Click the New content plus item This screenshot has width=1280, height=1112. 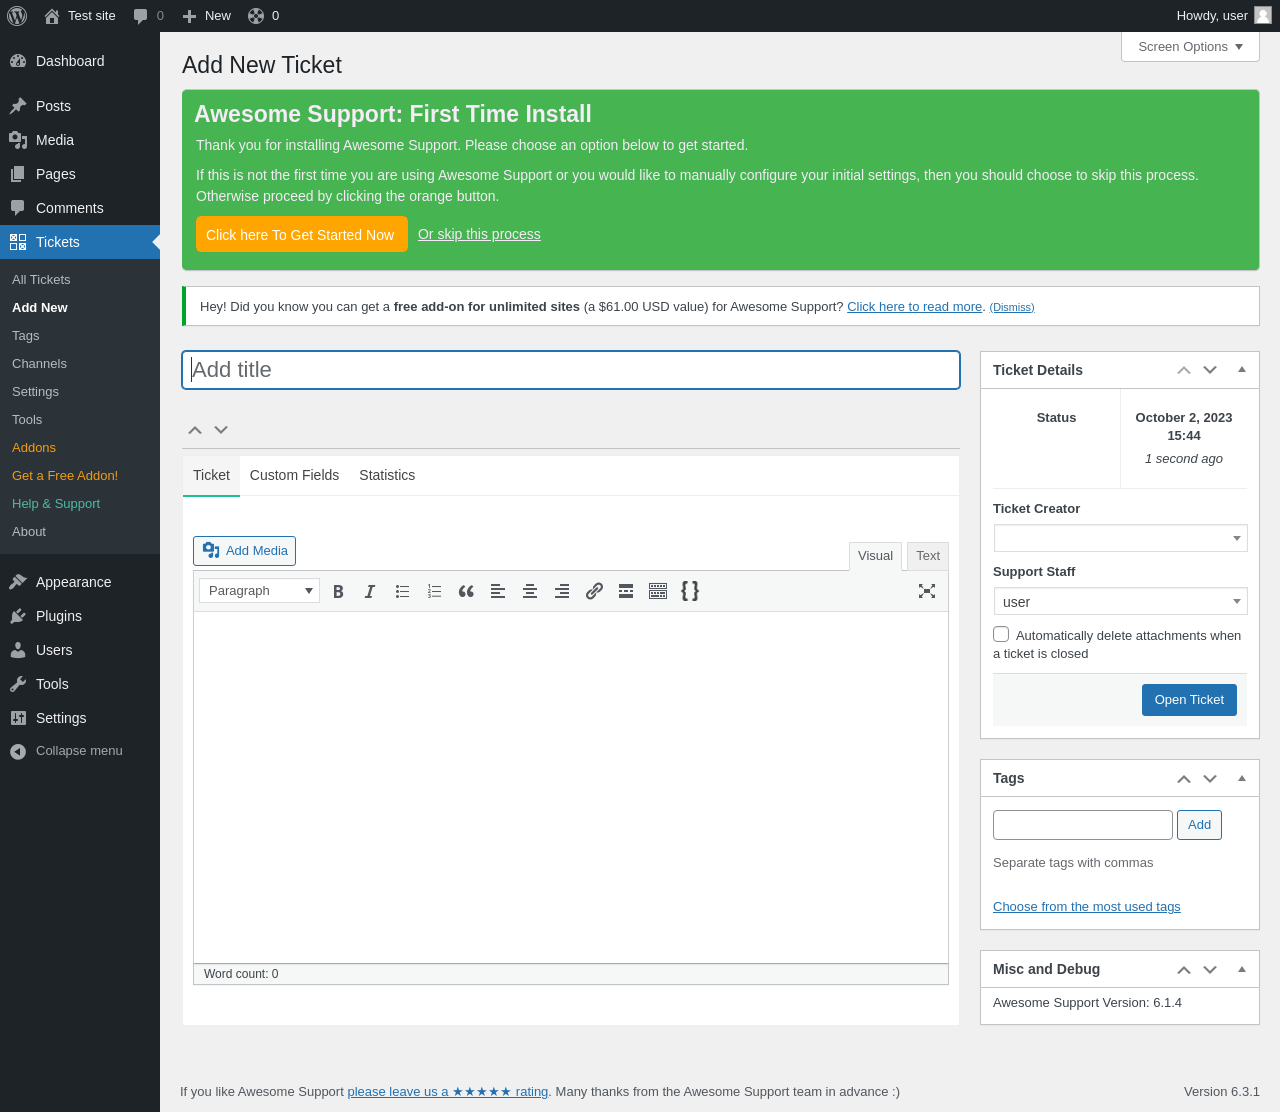[206, 16]
